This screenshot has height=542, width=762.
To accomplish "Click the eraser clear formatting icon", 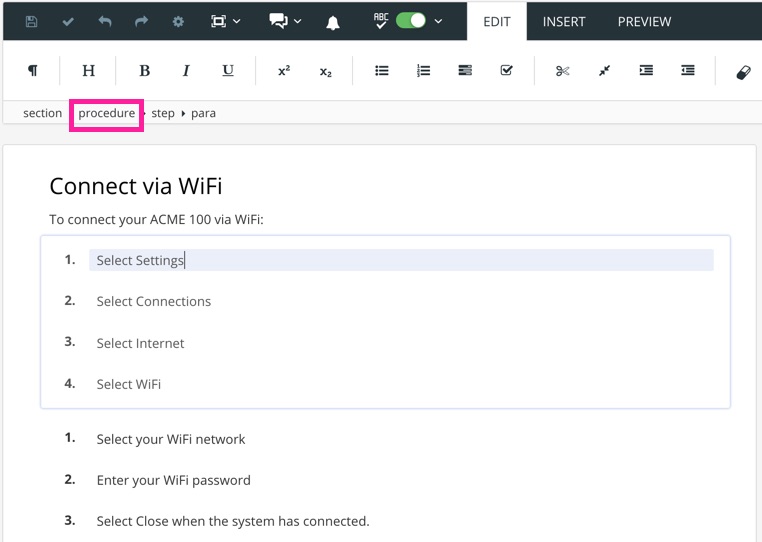I will 743,71.
